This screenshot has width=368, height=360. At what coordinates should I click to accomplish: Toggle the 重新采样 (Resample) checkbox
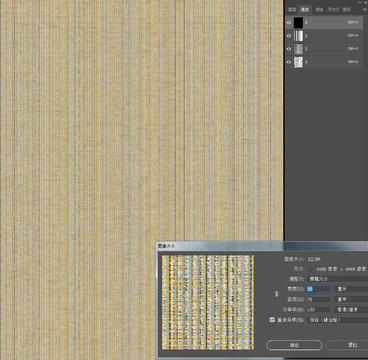coord(272,320)
